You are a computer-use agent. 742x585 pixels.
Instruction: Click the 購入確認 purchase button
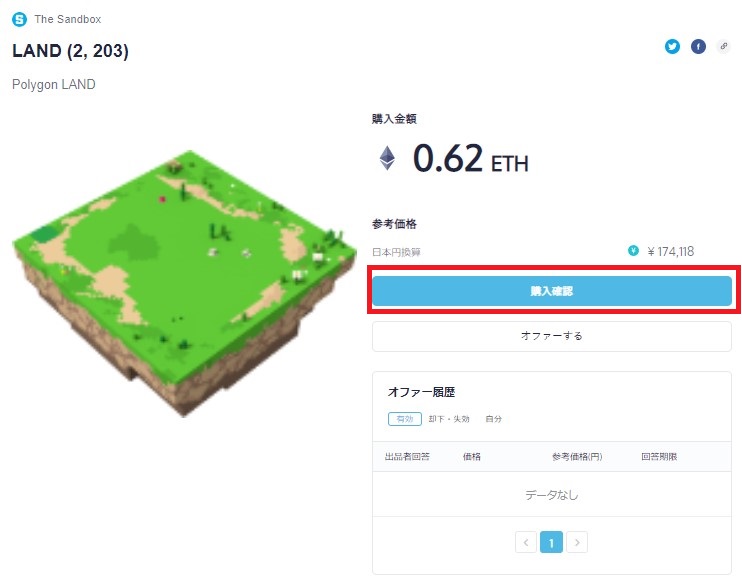pyautogui.click(x=552, y=291)
